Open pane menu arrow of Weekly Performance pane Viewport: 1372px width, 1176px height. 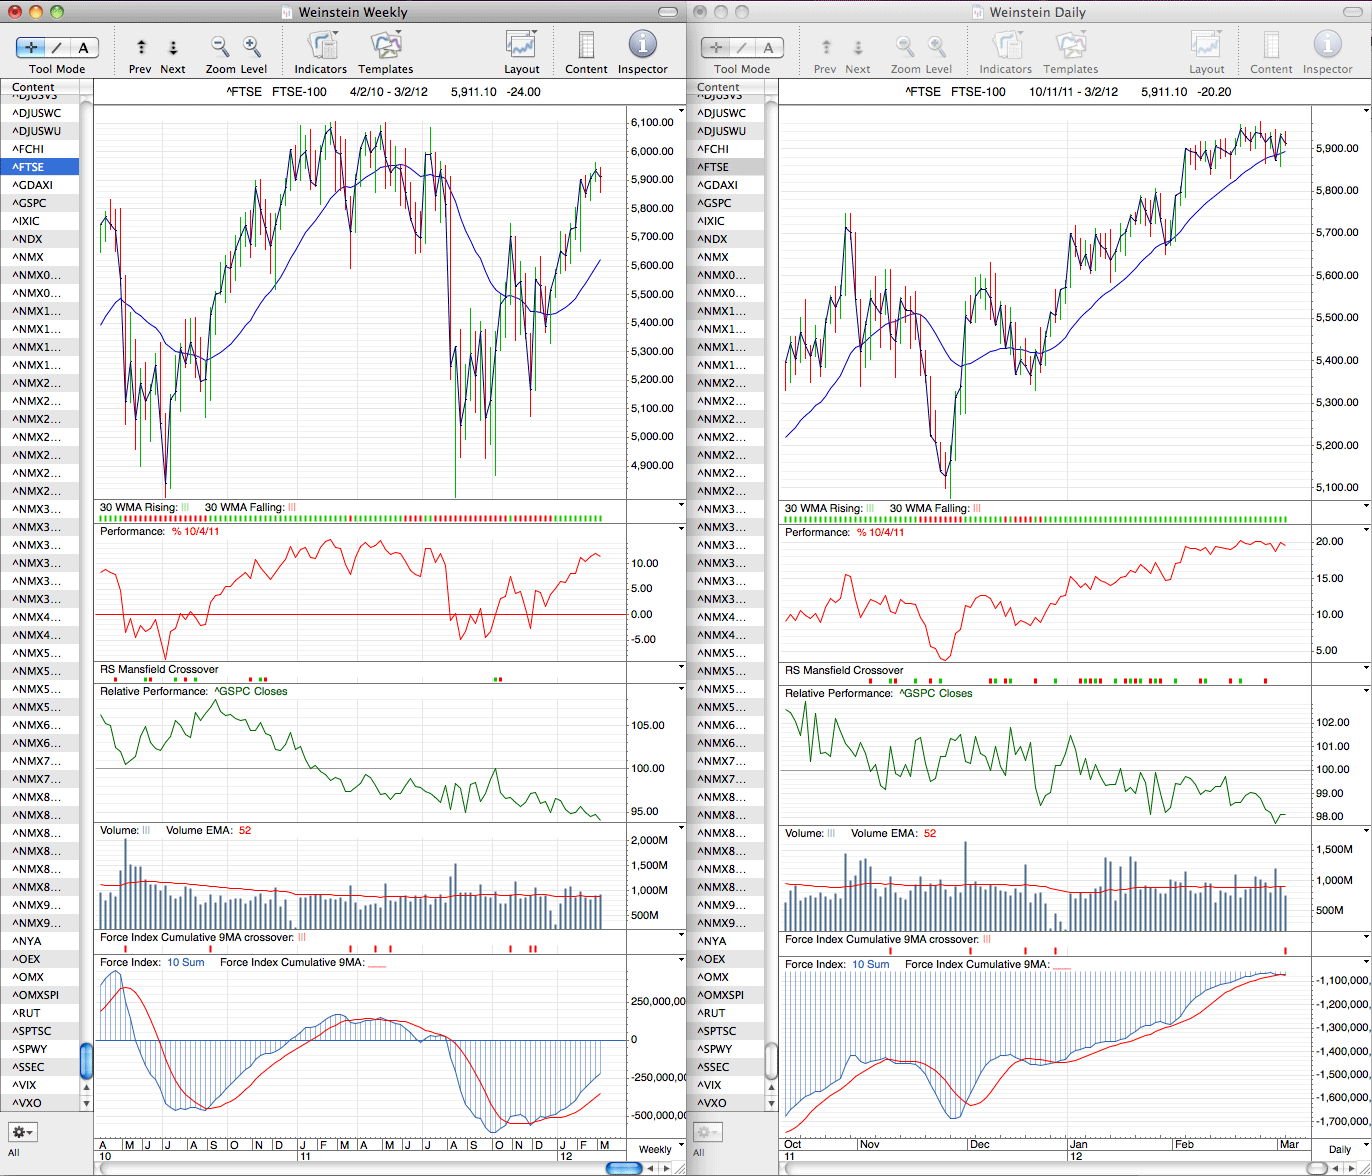pos(680,530)
